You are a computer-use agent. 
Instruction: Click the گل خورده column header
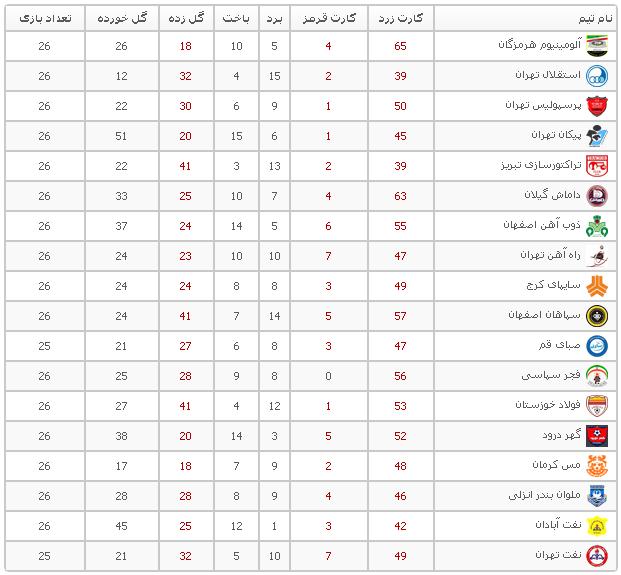(x=122, y=18)
